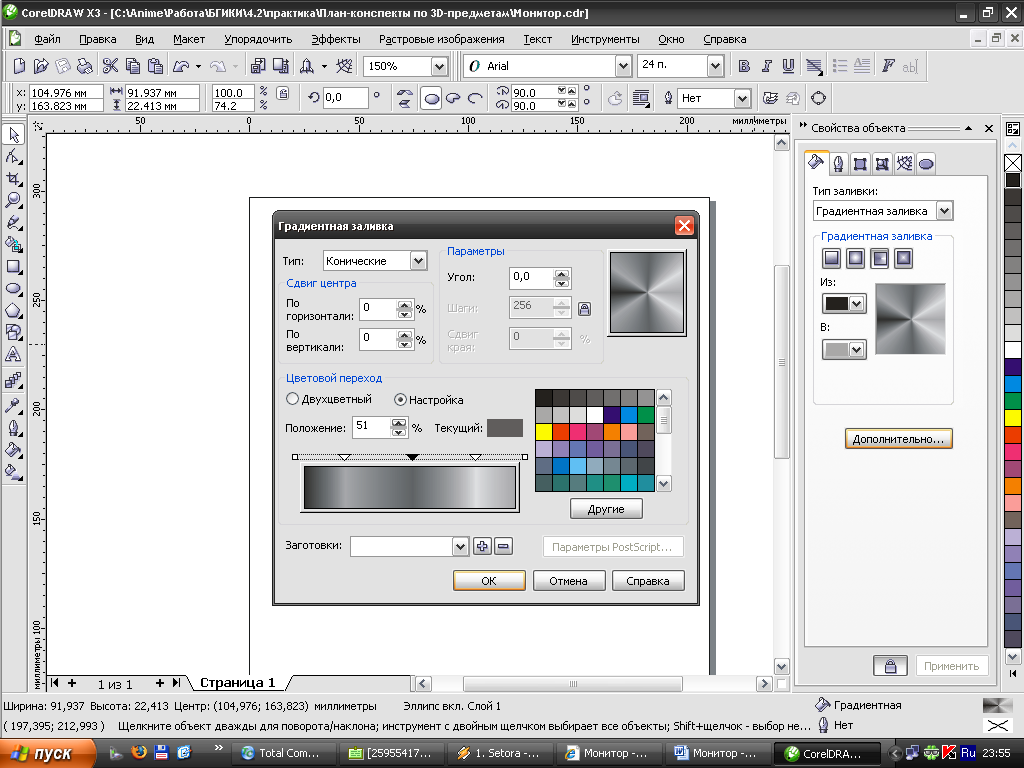Select the Polygon tool in toolbox
Viewport: 1024px width, 768px height.
click(x=14, y=311)
